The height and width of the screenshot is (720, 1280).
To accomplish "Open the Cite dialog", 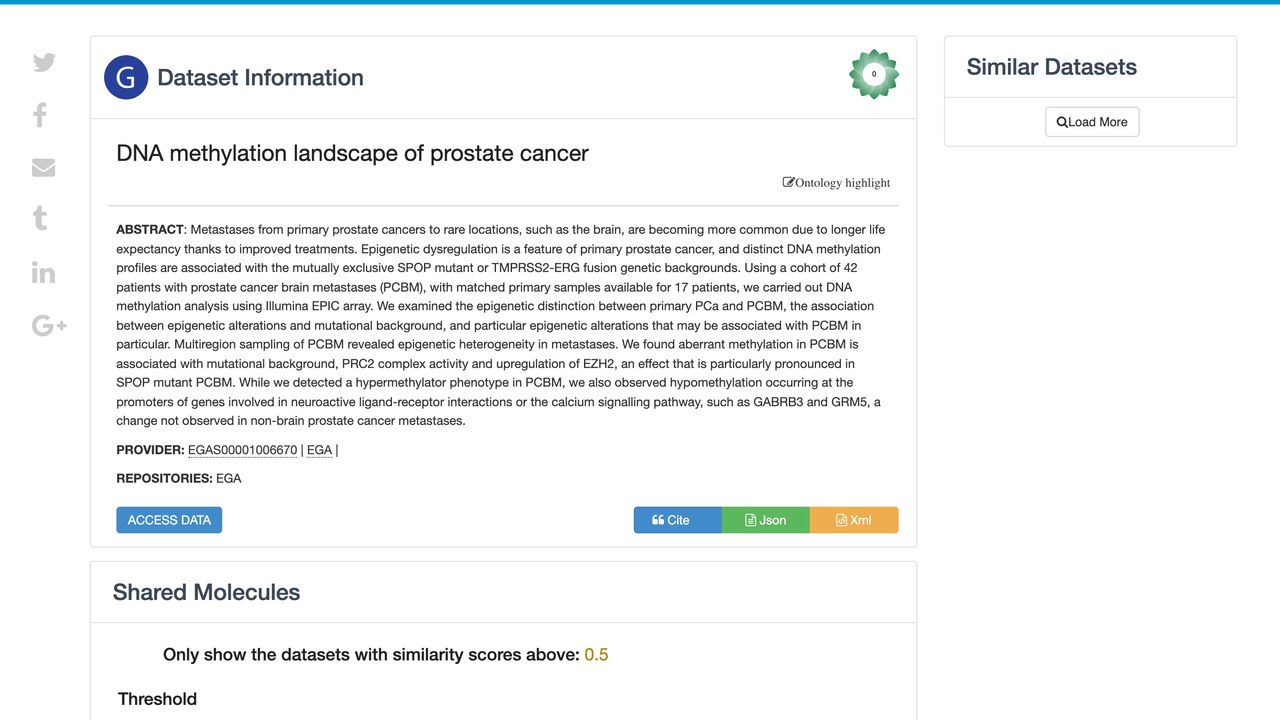I will click(677, 520).
